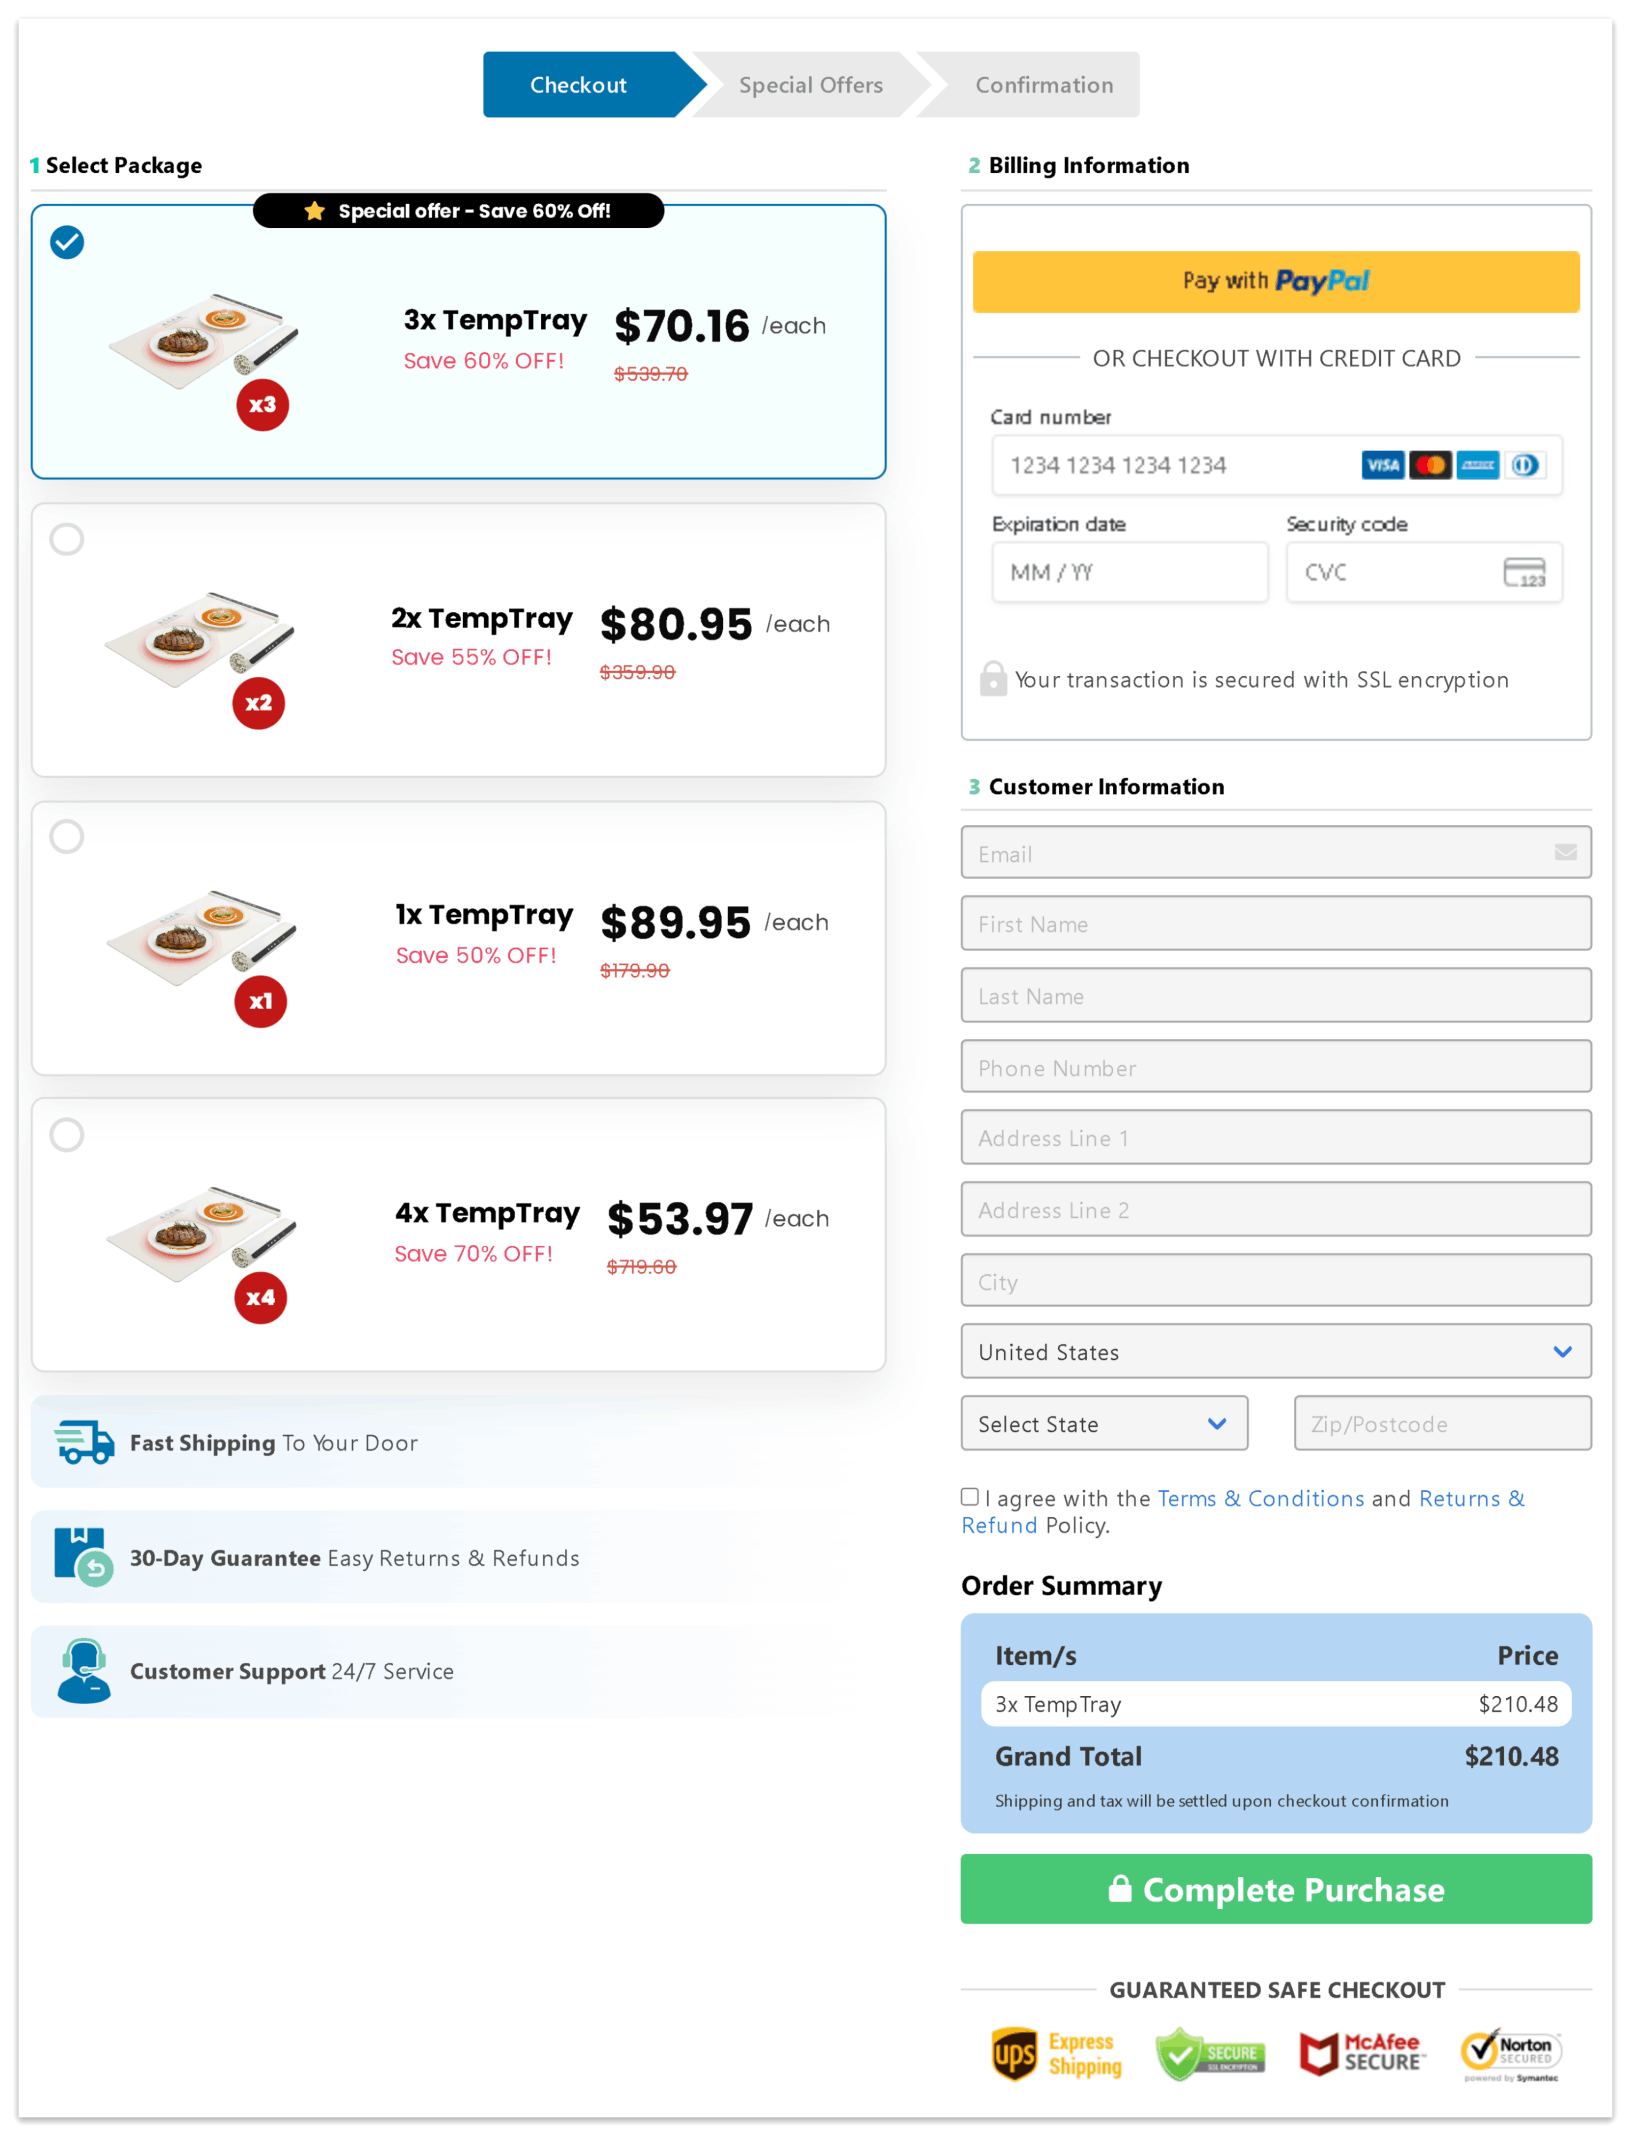The width and height of the screenshot is (1631, 2136).
Task: Select the 1x TempTray package radio button
Action: point(67,836)
